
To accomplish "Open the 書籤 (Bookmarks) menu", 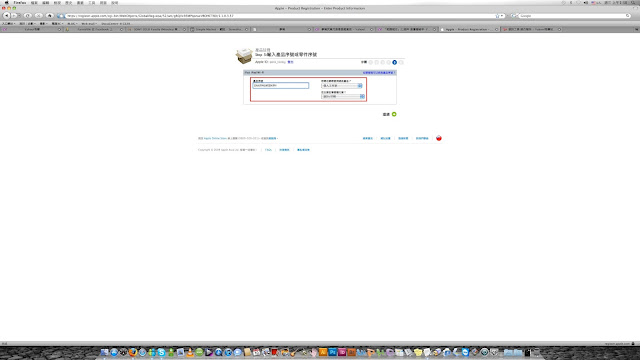I will tap(80, 2).
